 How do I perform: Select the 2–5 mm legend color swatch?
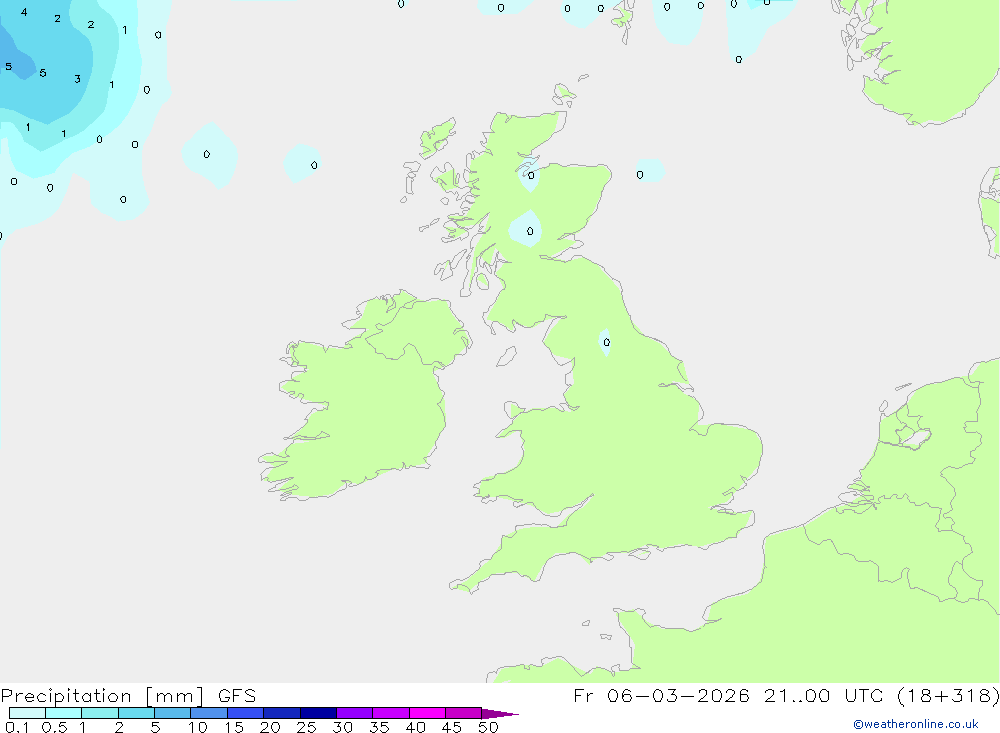pos(136,713)
